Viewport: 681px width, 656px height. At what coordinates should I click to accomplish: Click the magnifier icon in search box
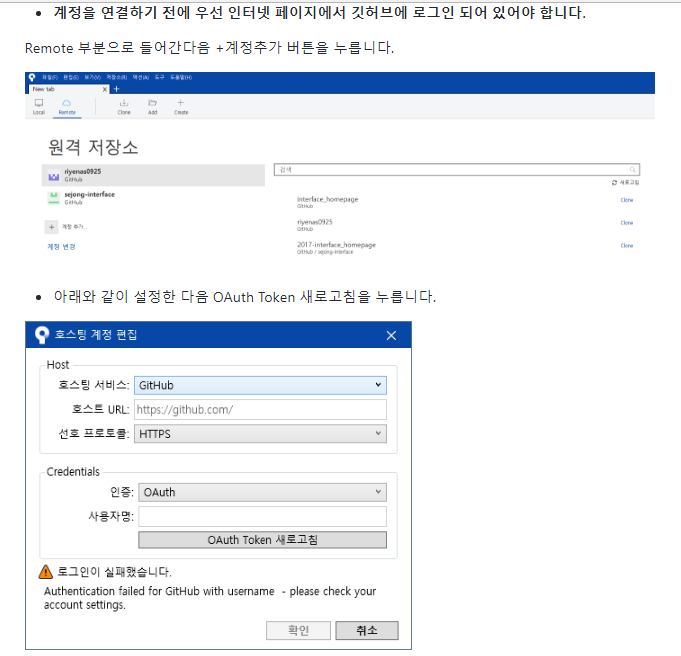632,169
